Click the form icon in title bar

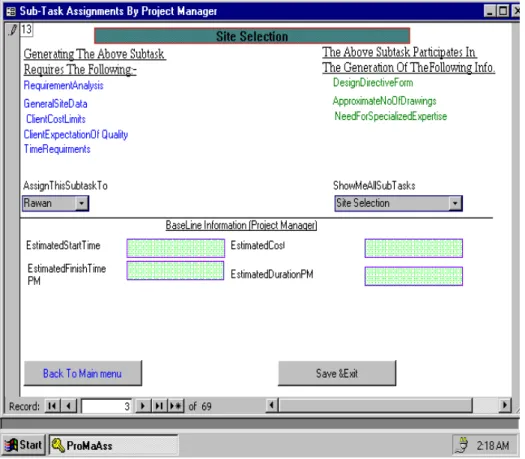pyautogui.click(x=11, y=11)
